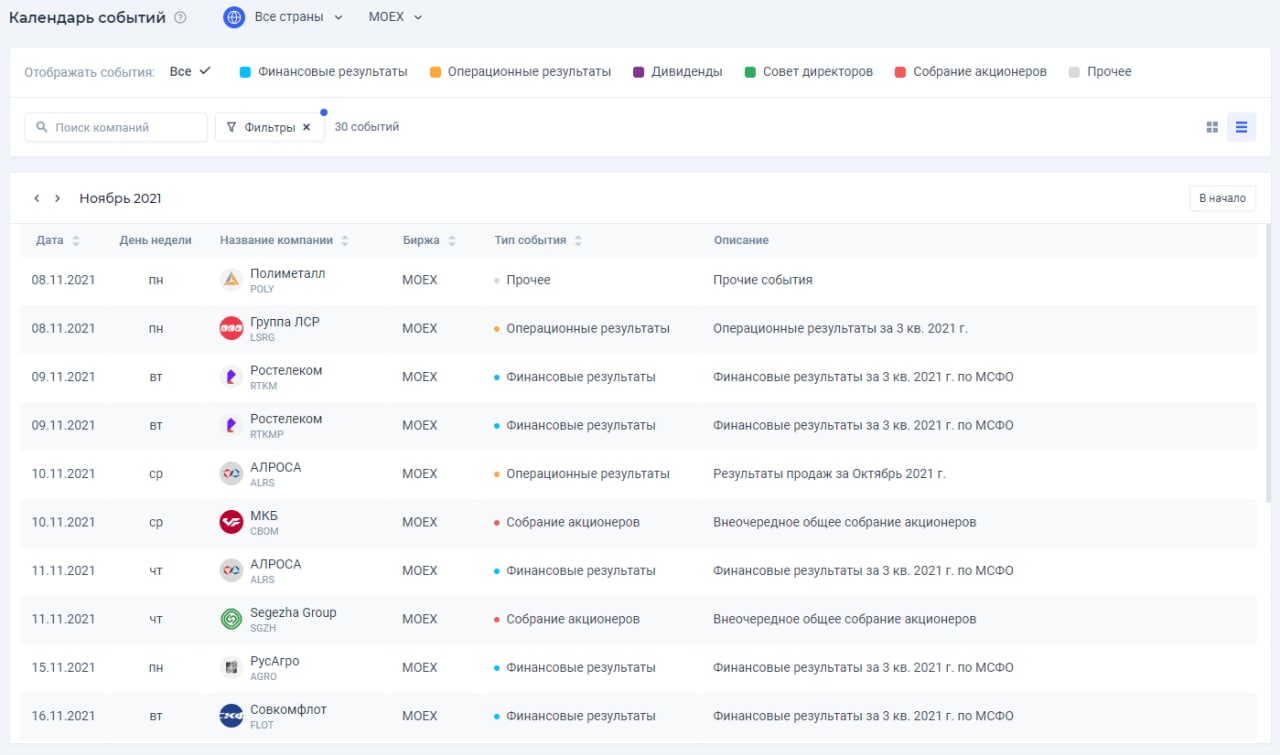Screen dimensions: 1280x755
Task: Click the CBOM ticker text
Action: [264, 532]
